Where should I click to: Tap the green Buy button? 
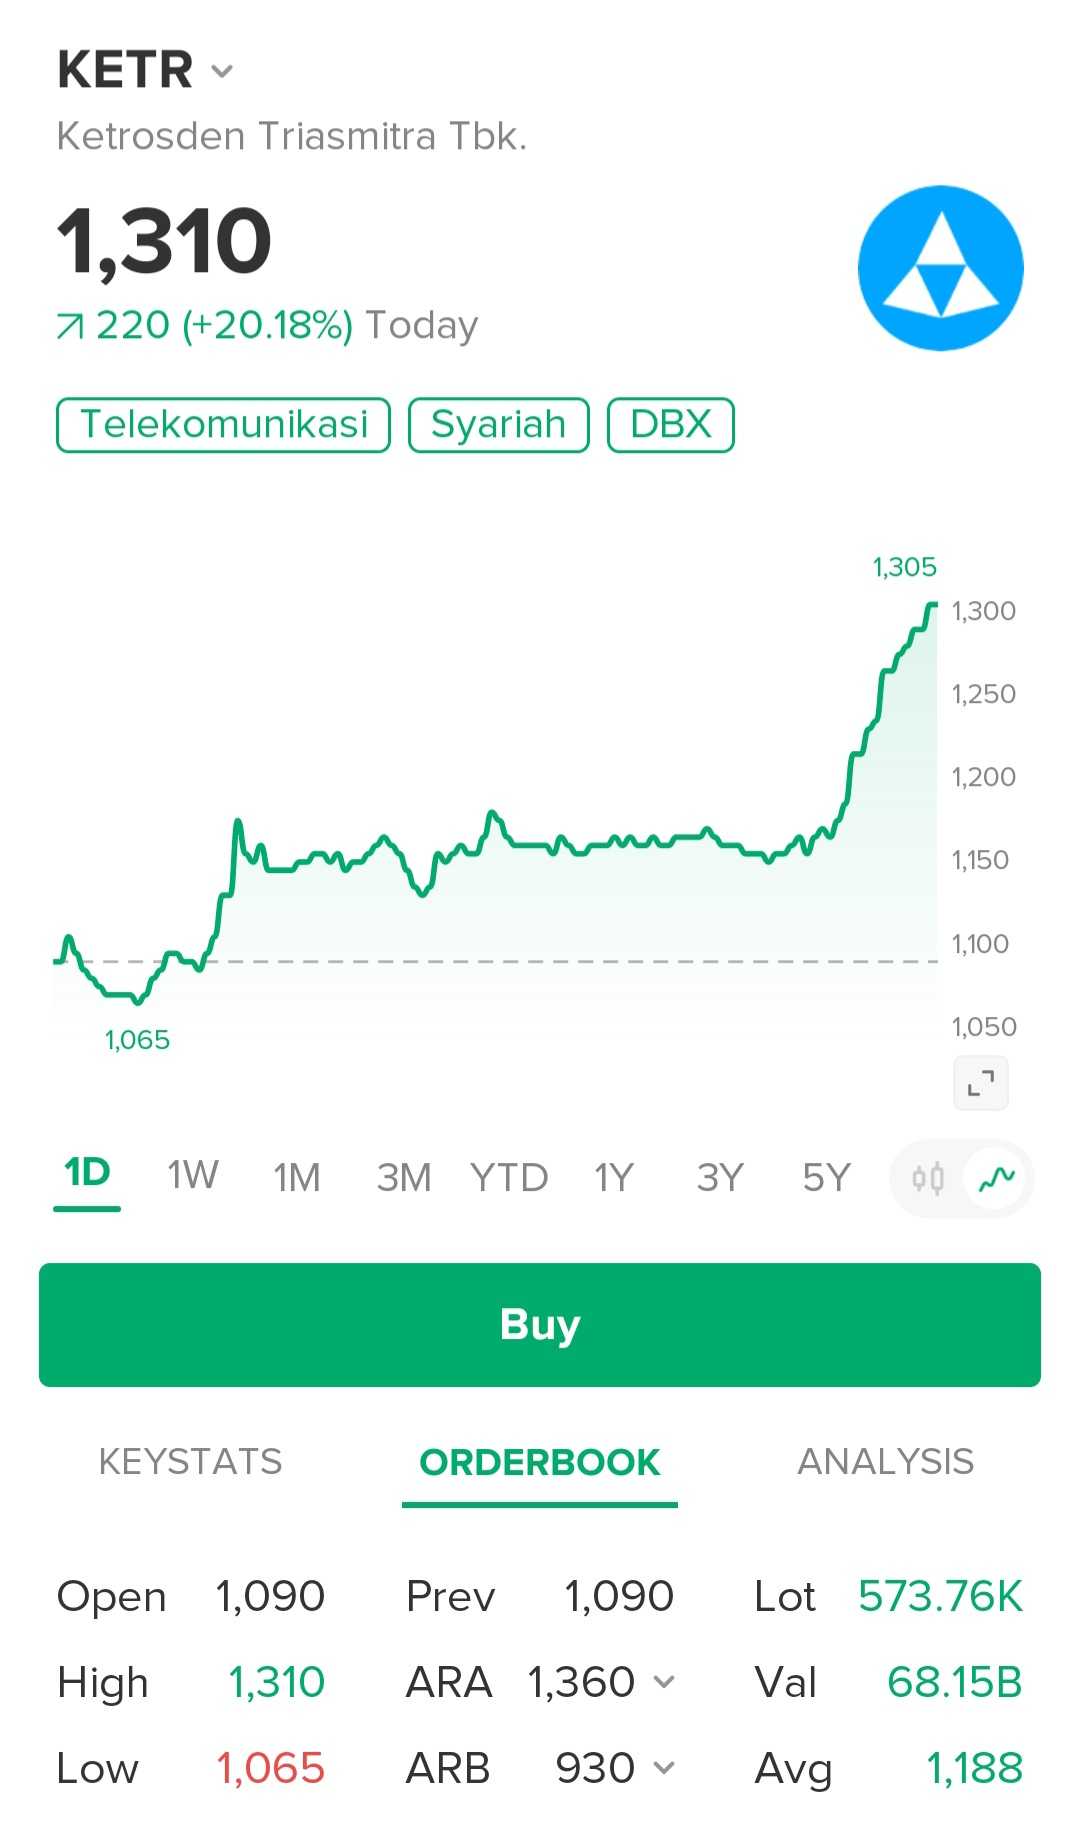point(540,1324)
